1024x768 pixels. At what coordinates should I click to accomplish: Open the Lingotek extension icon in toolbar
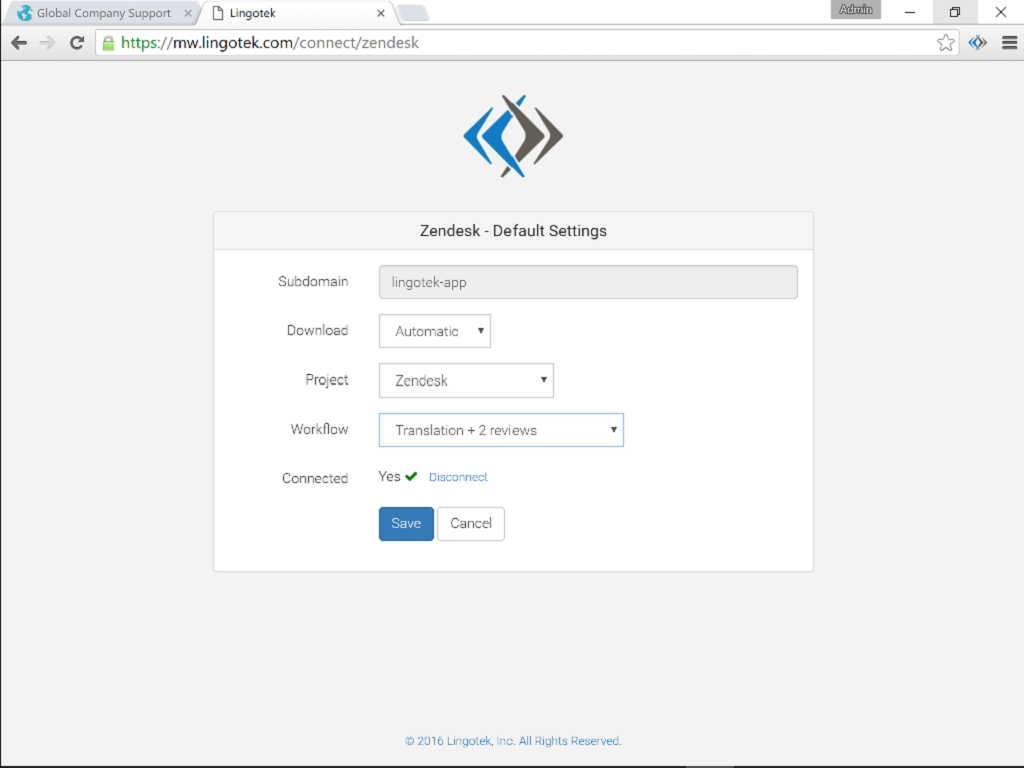977,43
